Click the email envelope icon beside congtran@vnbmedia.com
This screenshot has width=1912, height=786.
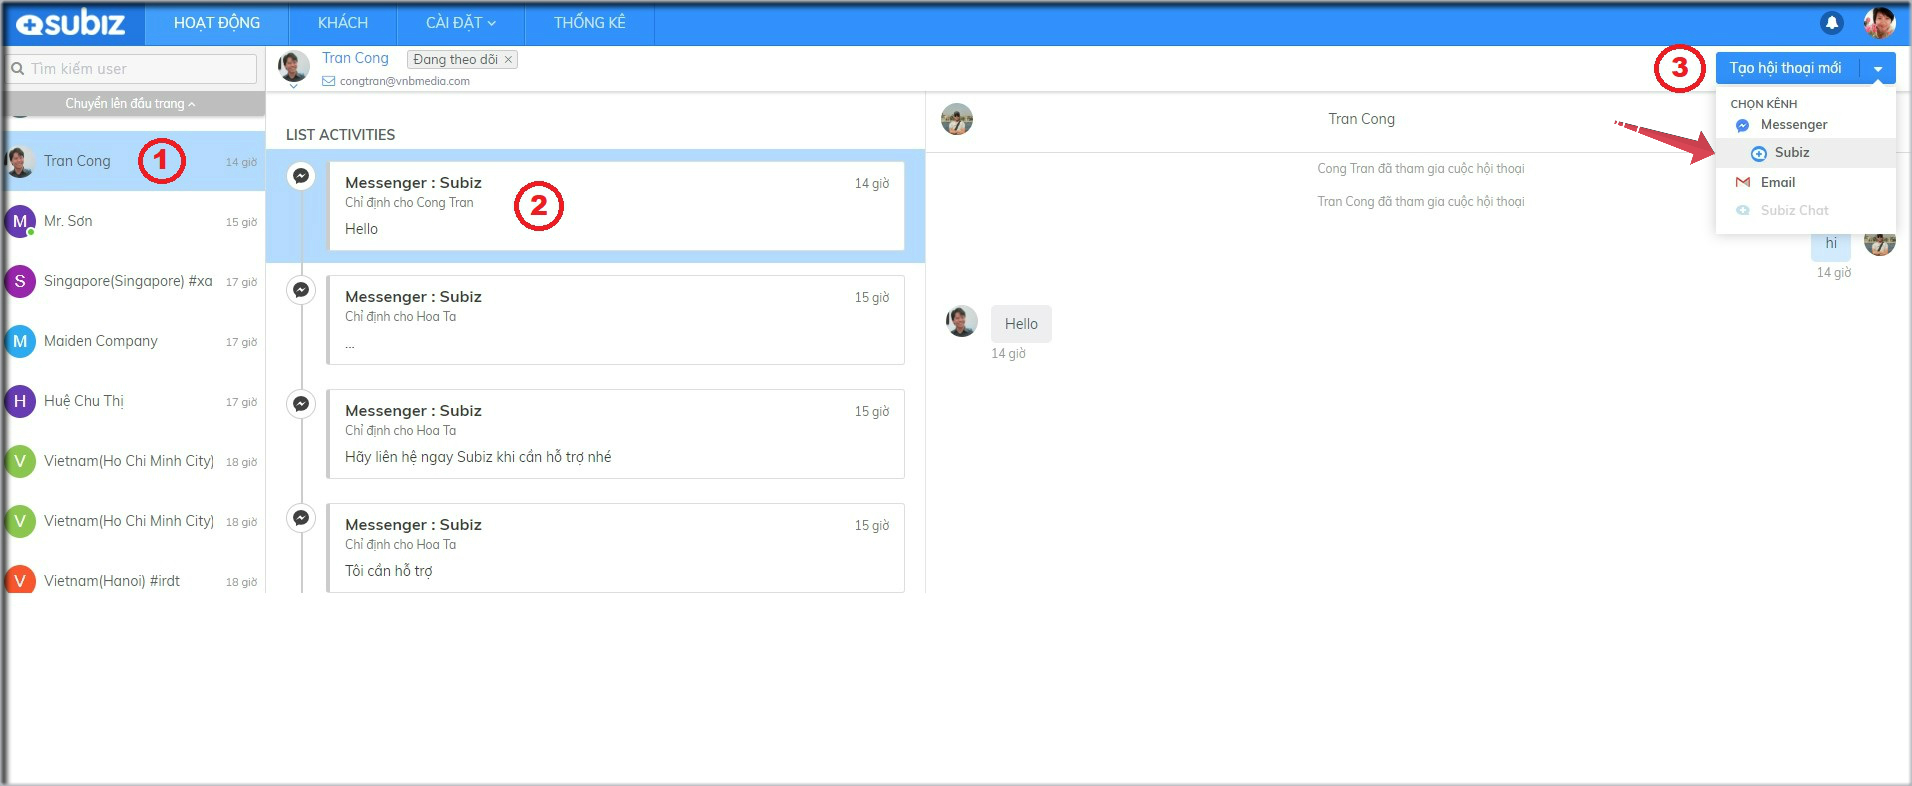click(x=328, y=81)
